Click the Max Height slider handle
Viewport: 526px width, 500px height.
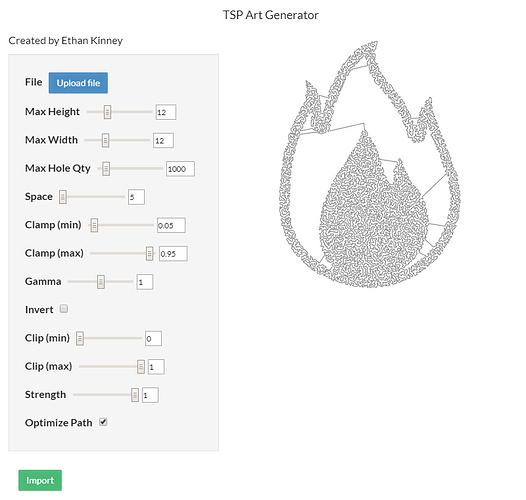[x=107, y=112]
